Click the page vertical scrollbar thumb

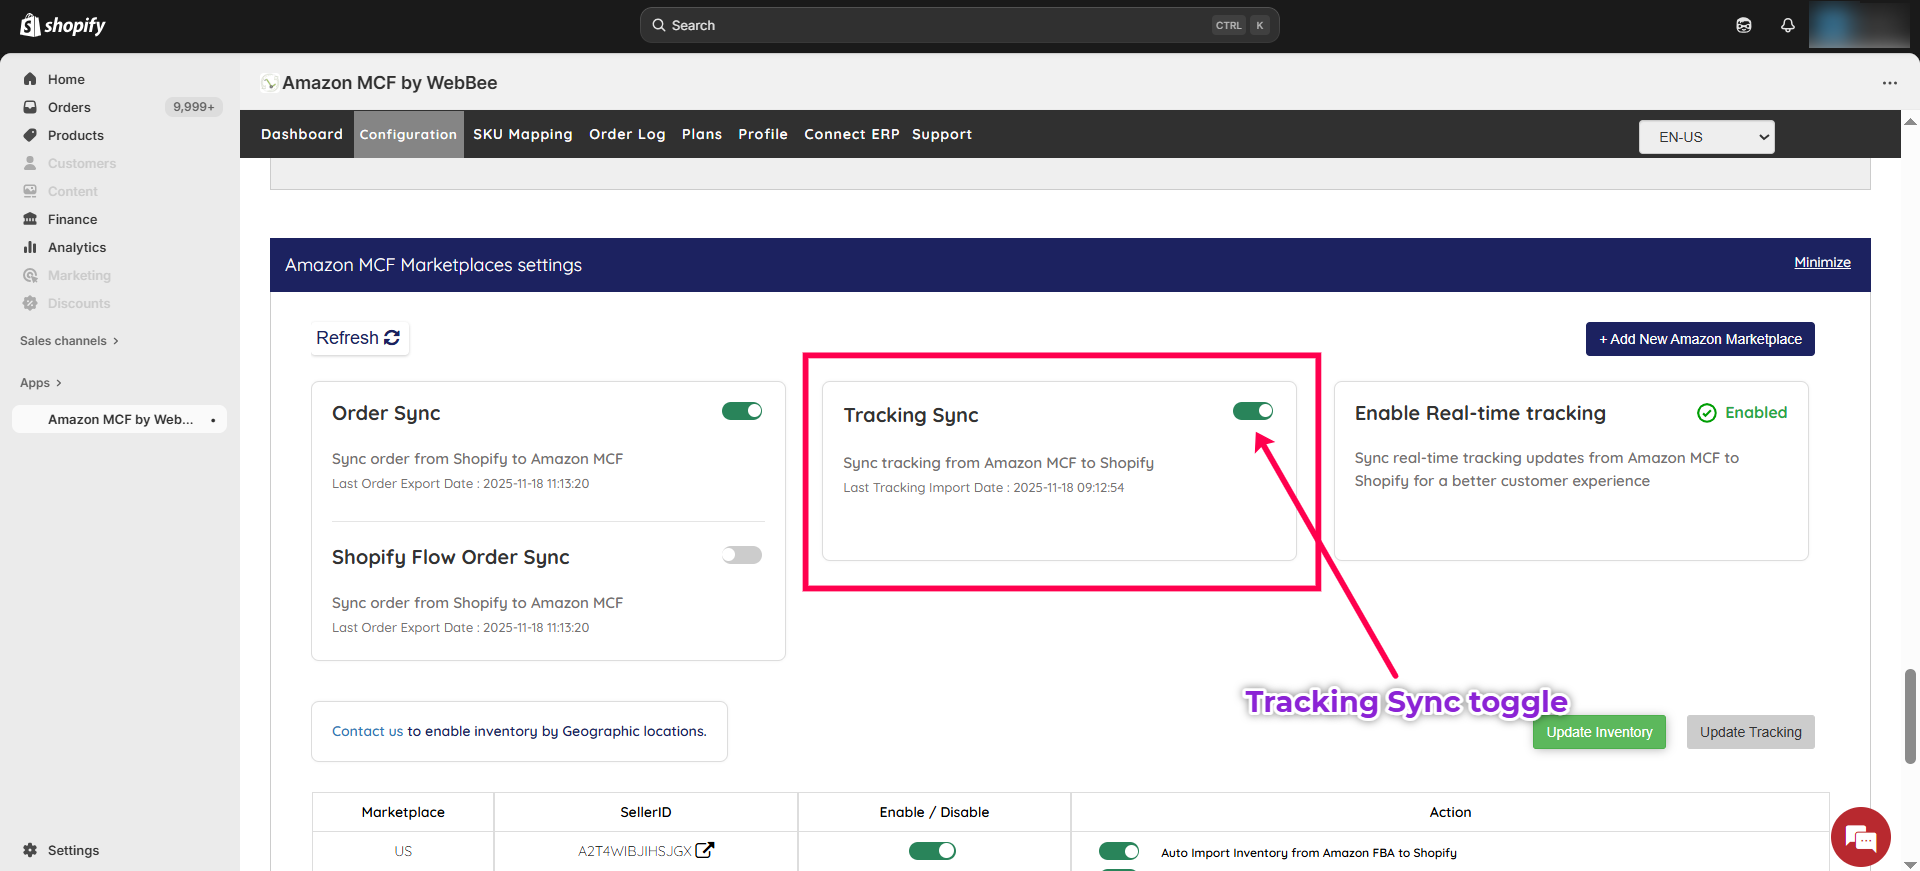click(x=1910, y=715)
